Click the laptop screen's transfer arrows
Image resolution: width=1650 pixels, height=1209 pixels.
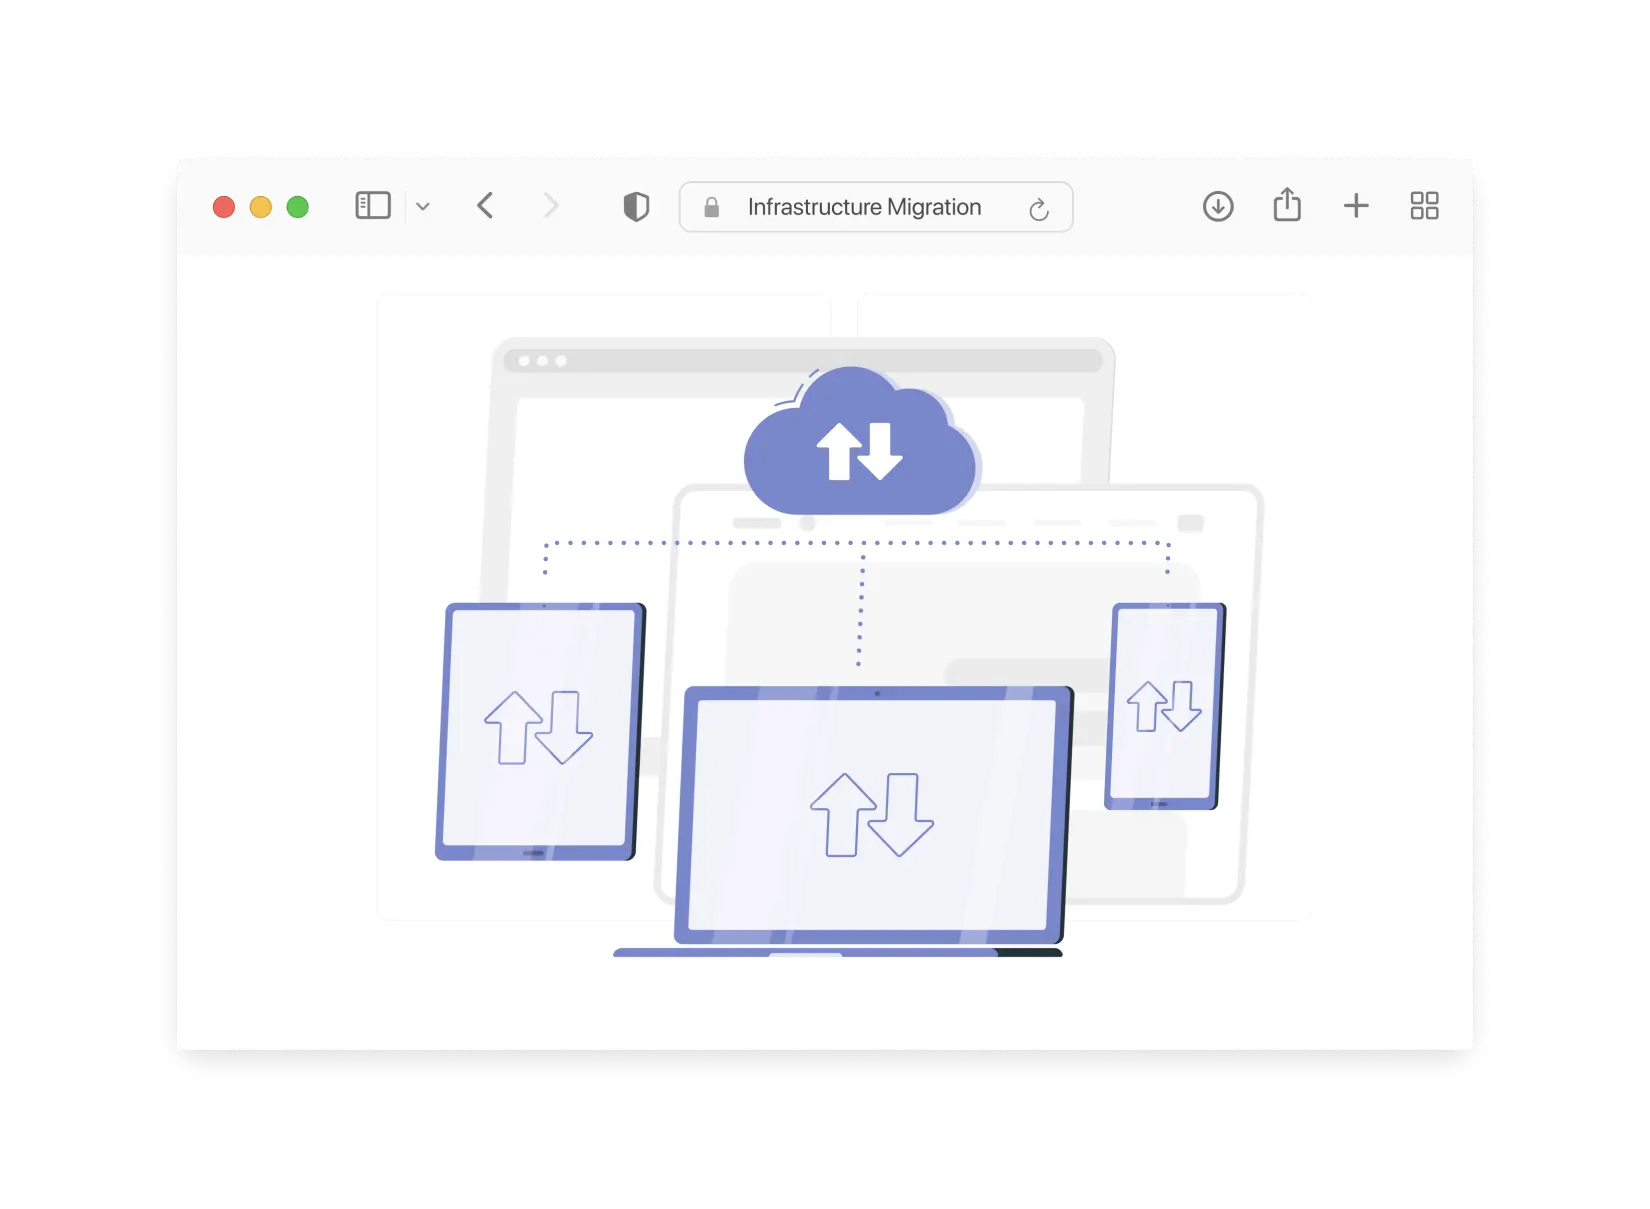pyautogui.click(x=871, y=814)
